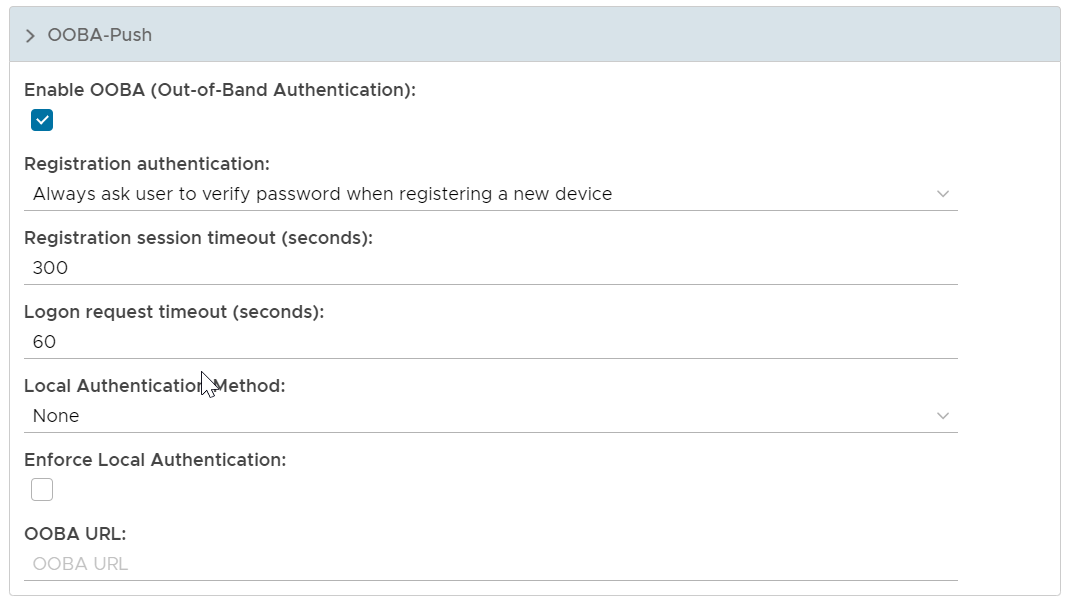Image resolution: width=1073 pixels, height=603 pixels.
Task: Click the Registration session timeout (seconds) label
Action: [198, 238]
